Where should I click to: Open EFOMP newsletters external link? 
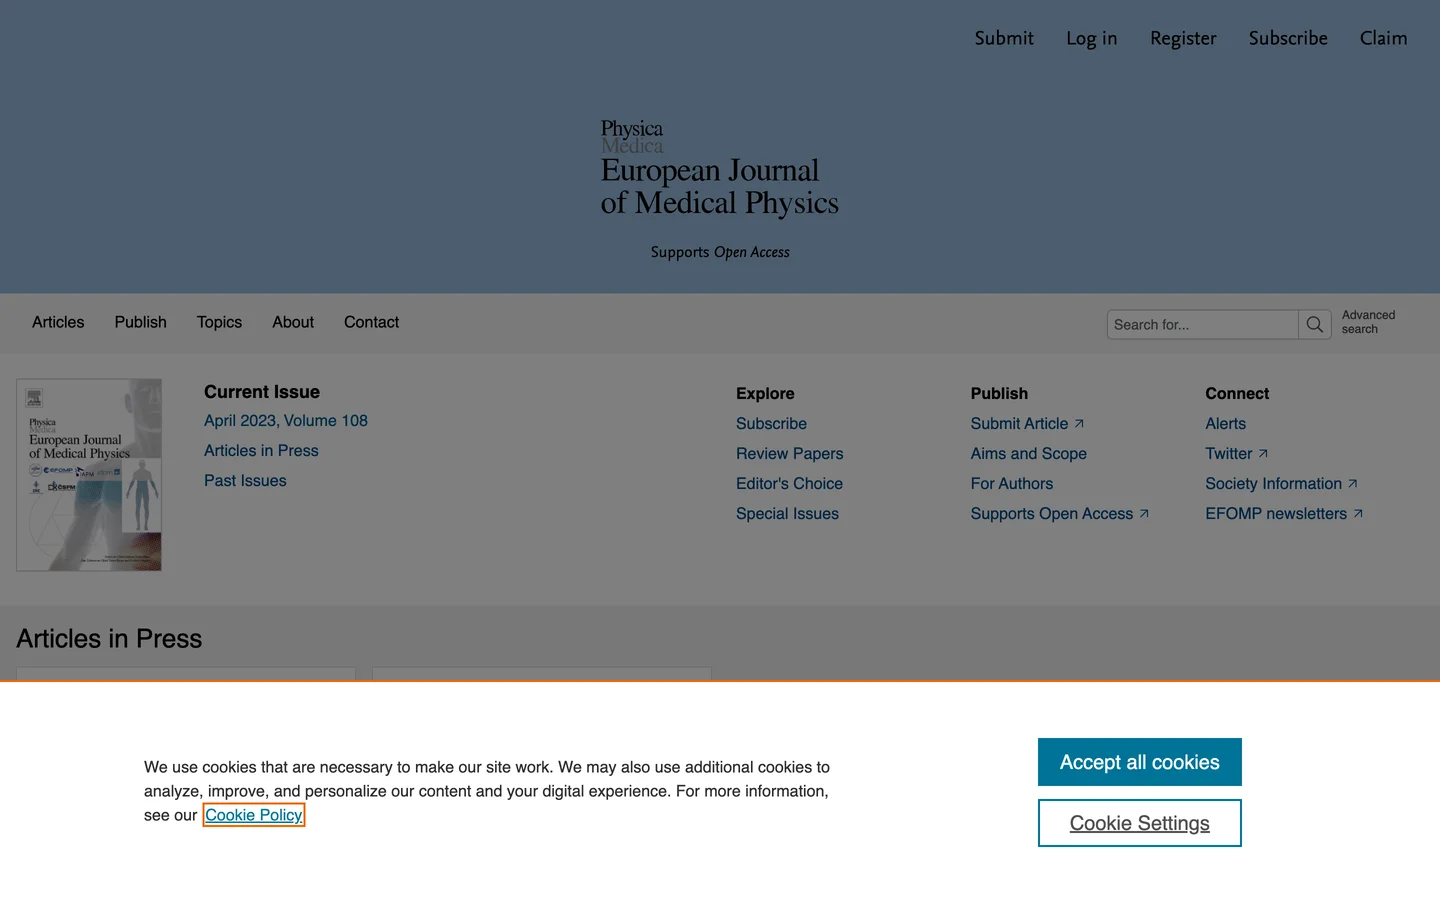coord(1284,514)
